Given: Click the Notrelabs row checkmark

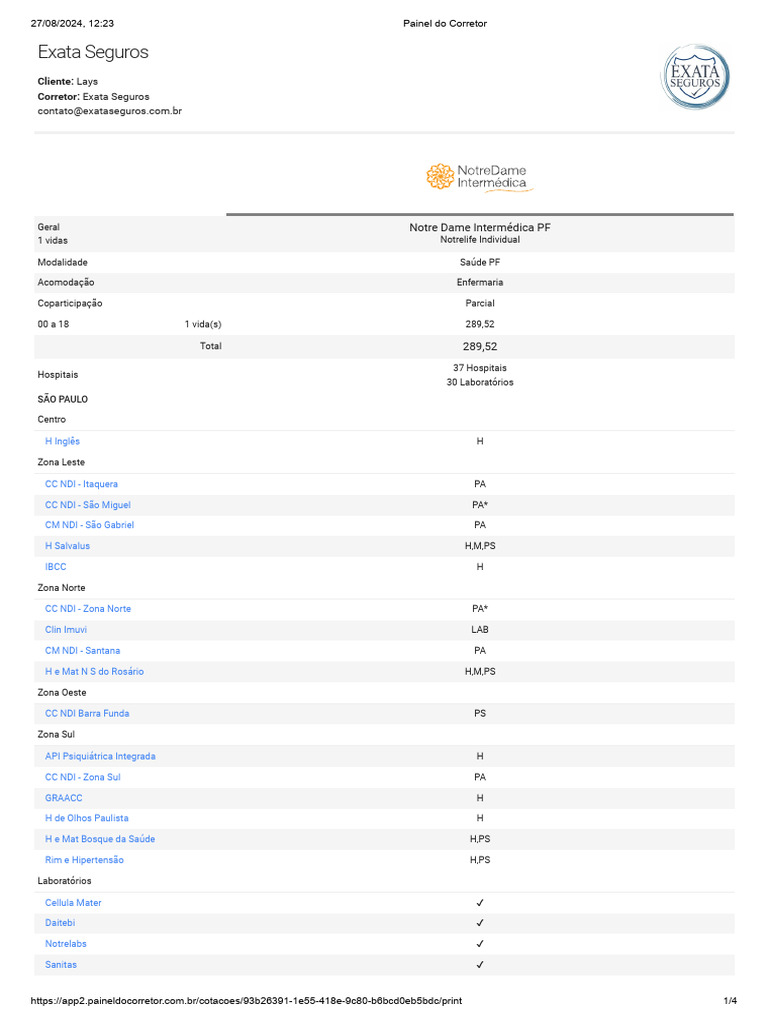Looking at the screenshot, I should 480,944.
